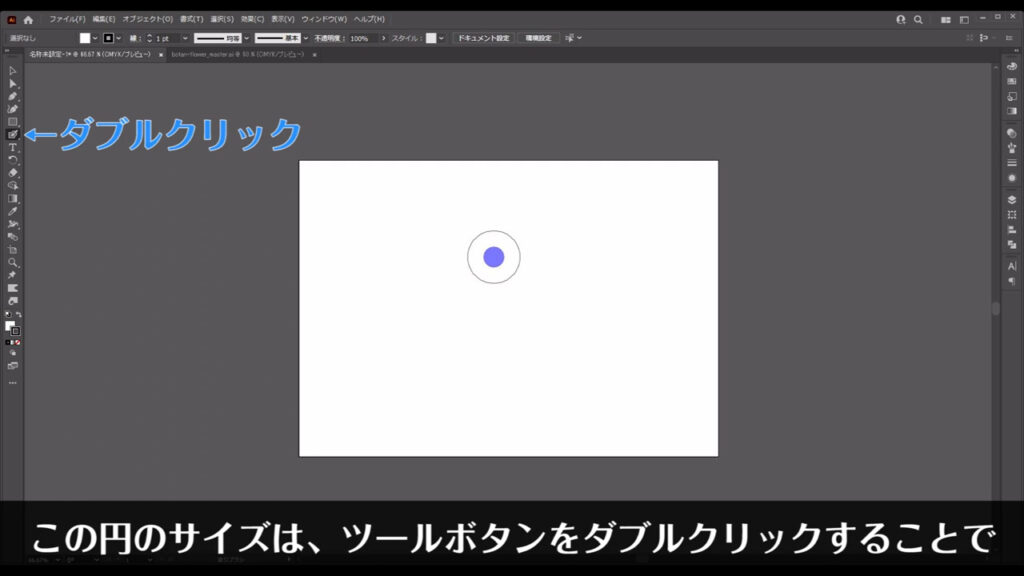Open brush definition dropdown
Screen dimensions: 1024x576
[x=306, y=39]
